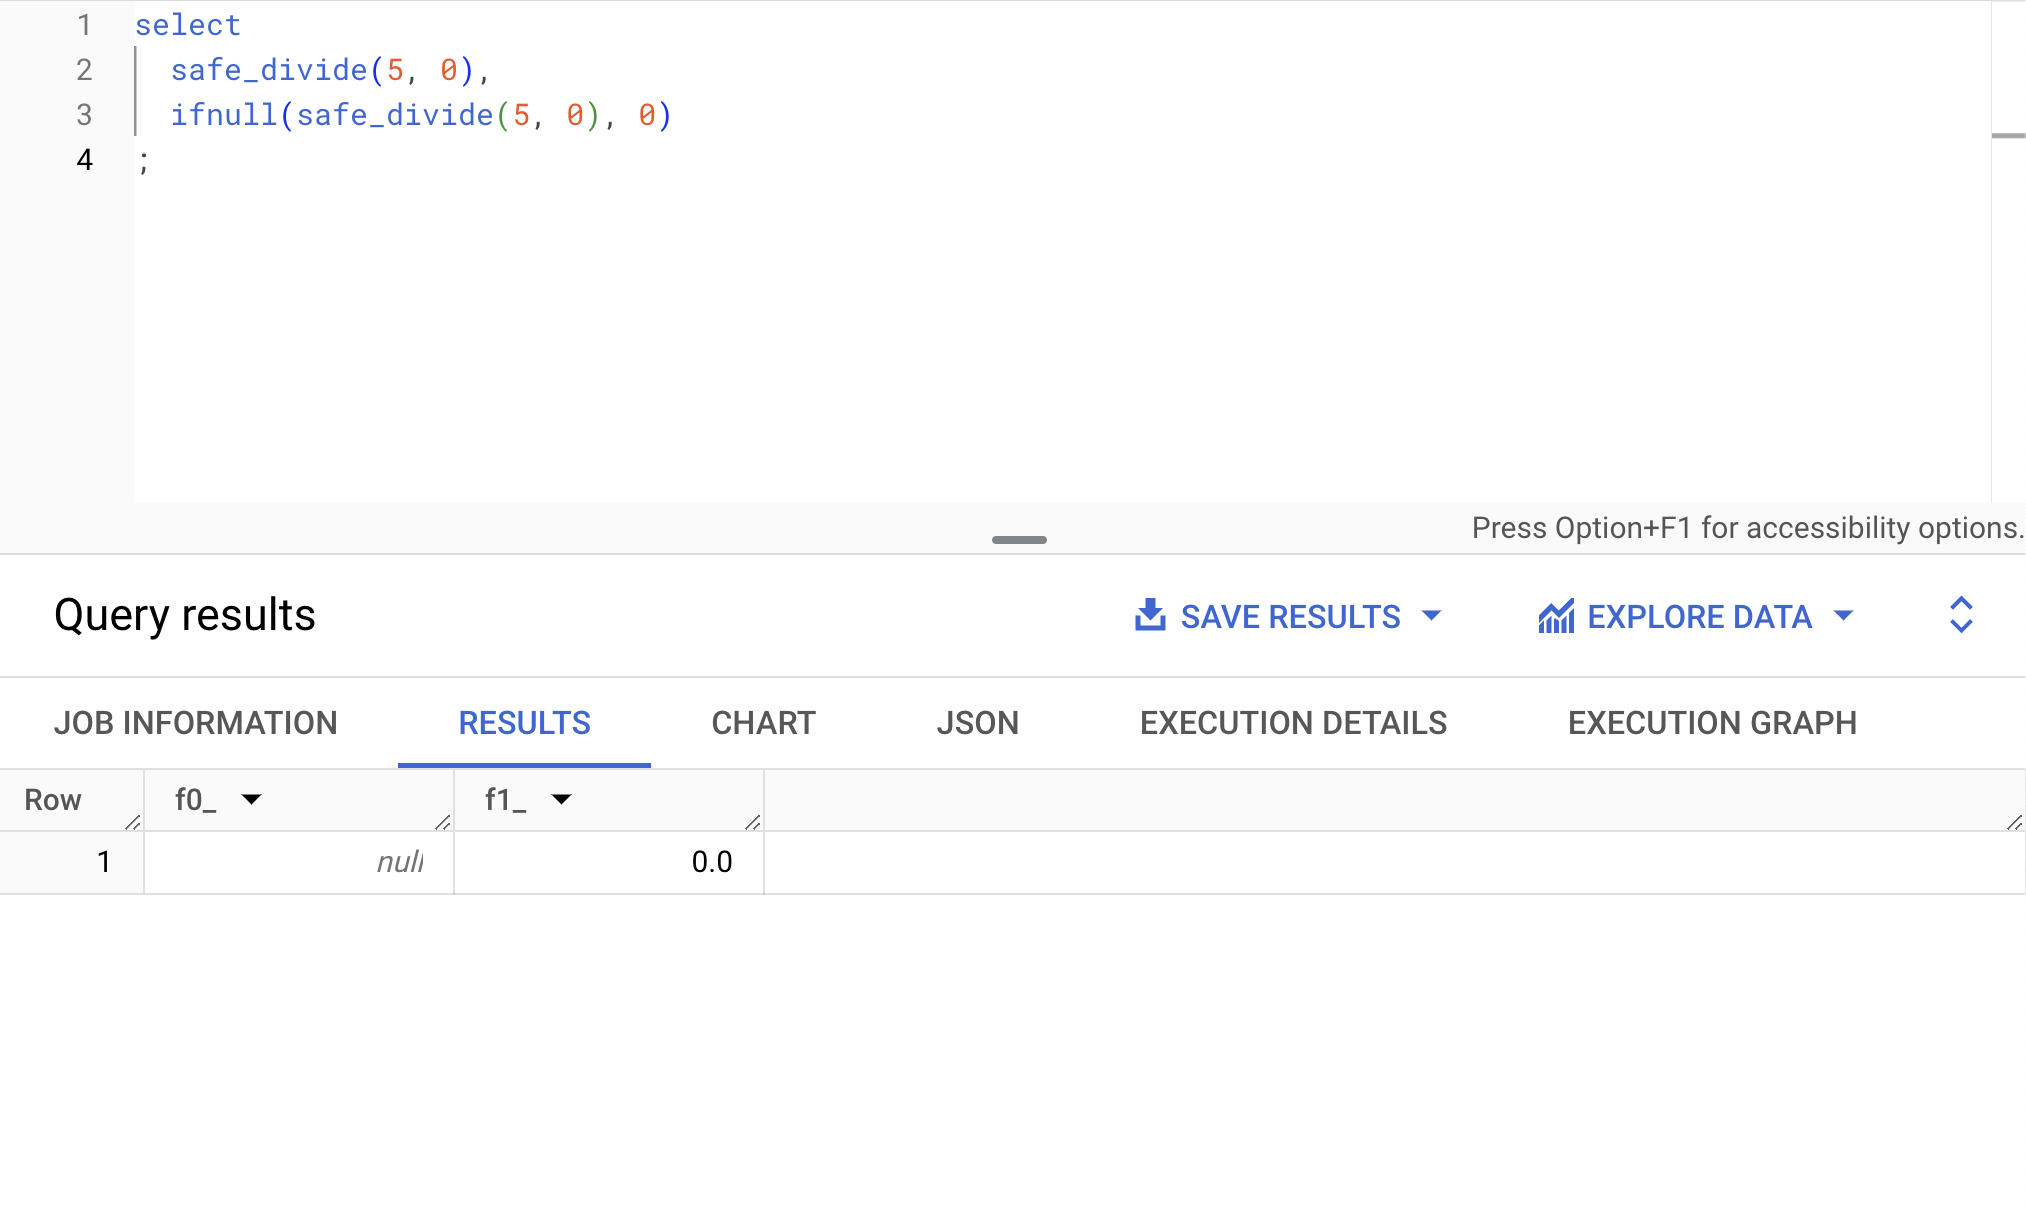The width and height of the screenshot is (2026, 1220).
Task: Click line 3 in the SQL editor
Action: [420, 115]
